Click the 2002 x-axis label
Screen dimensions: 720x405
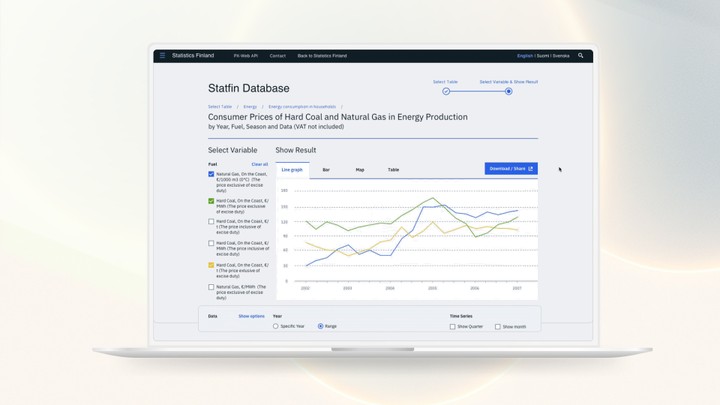tap(305, 288)
